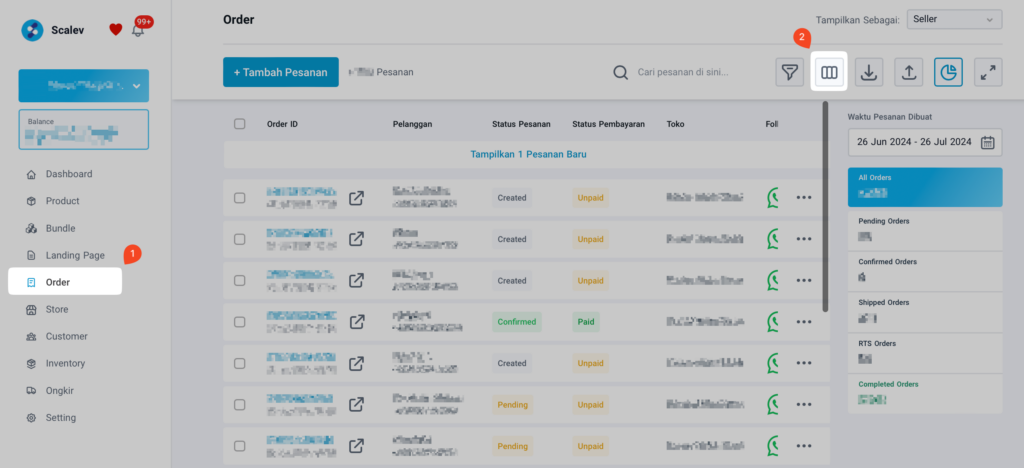Click in the Cari pesanan search field
This screenshot has width=1024, height=468.
[682, 72]
